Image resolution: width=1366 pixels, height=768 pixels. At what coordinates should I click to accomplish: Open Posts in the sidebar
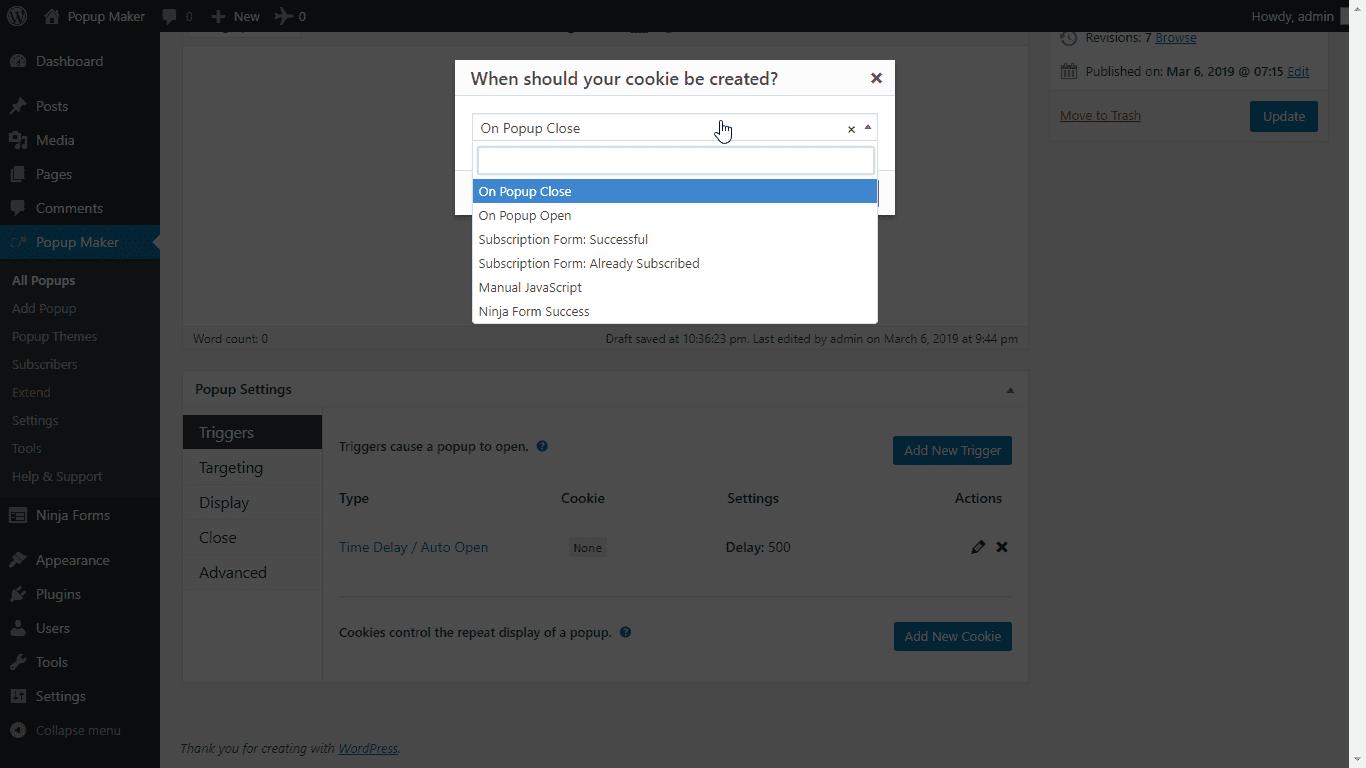pos(80,106)
